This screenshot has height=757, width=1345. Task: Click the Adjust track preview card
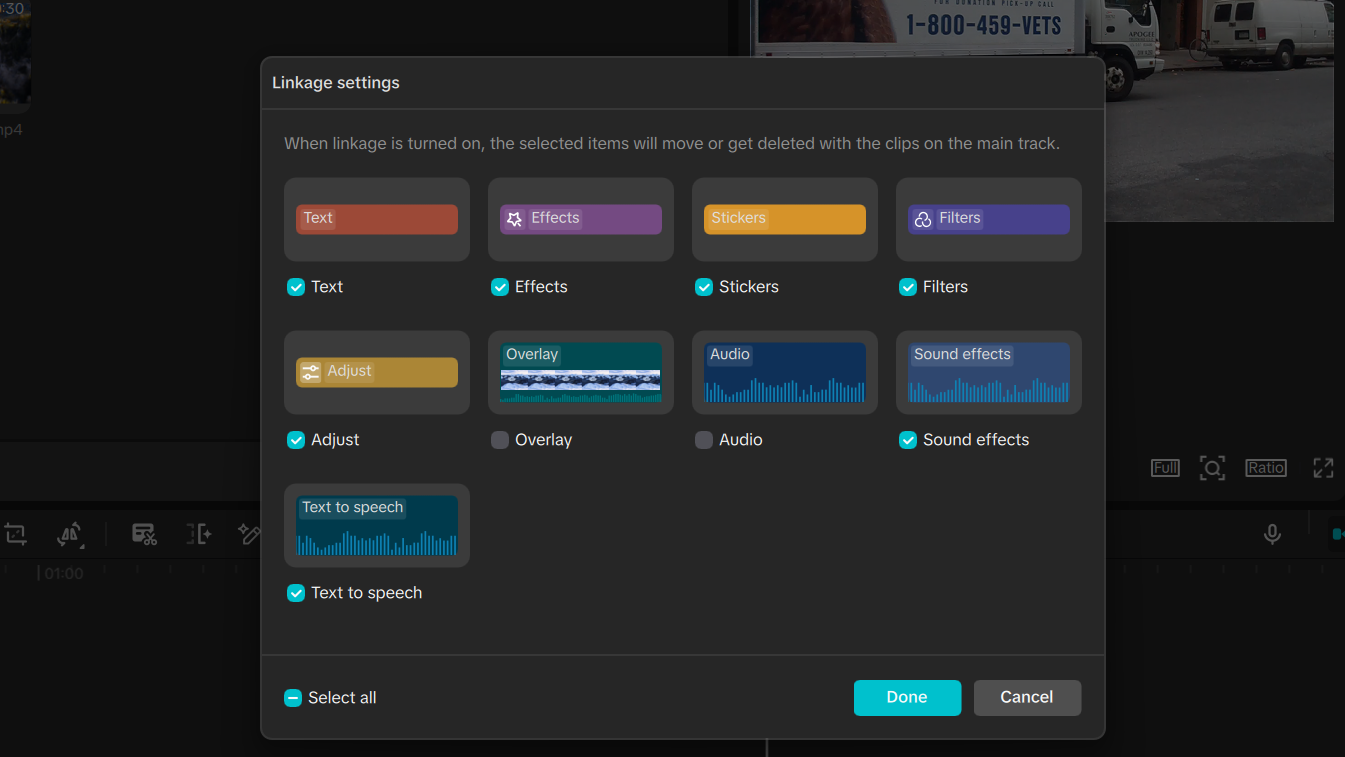click(377, 373)
